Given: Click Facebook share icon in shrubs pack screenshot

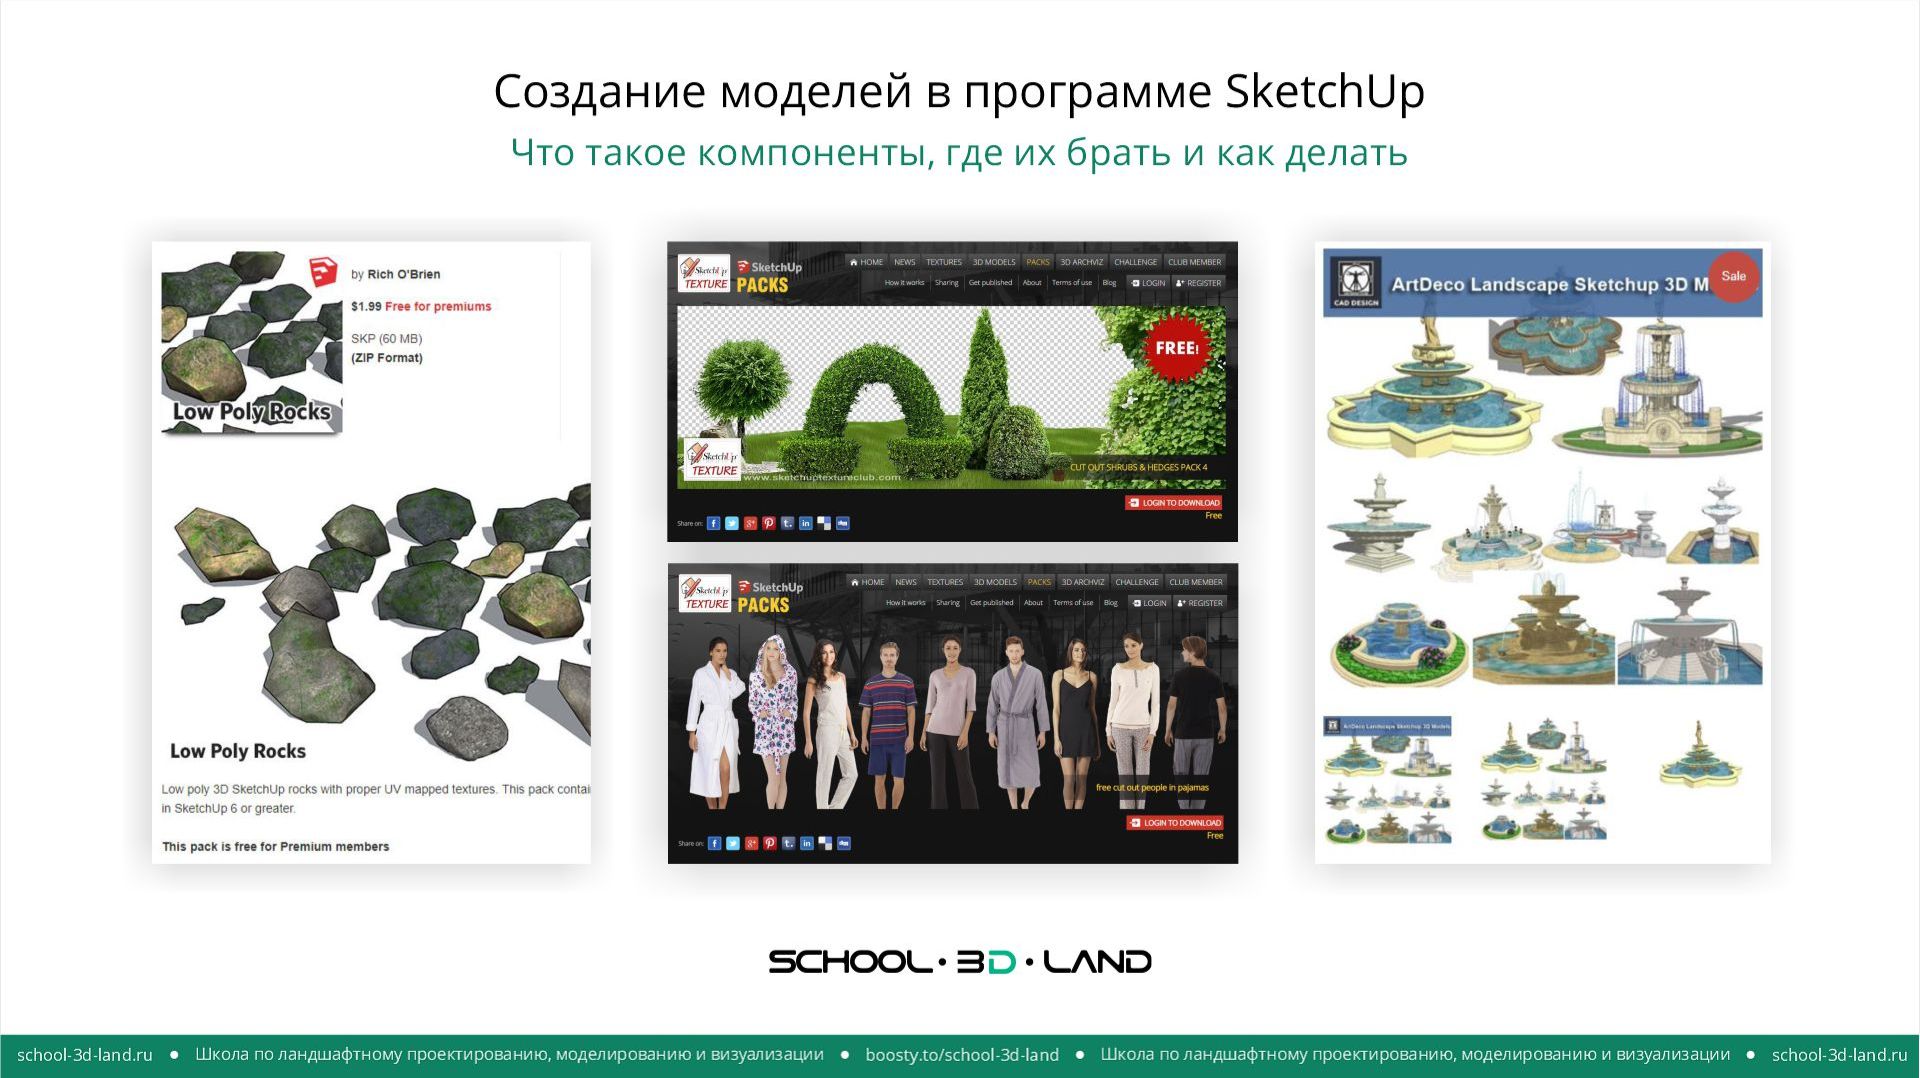Looking at the screenshot, I should click(713, 523).
